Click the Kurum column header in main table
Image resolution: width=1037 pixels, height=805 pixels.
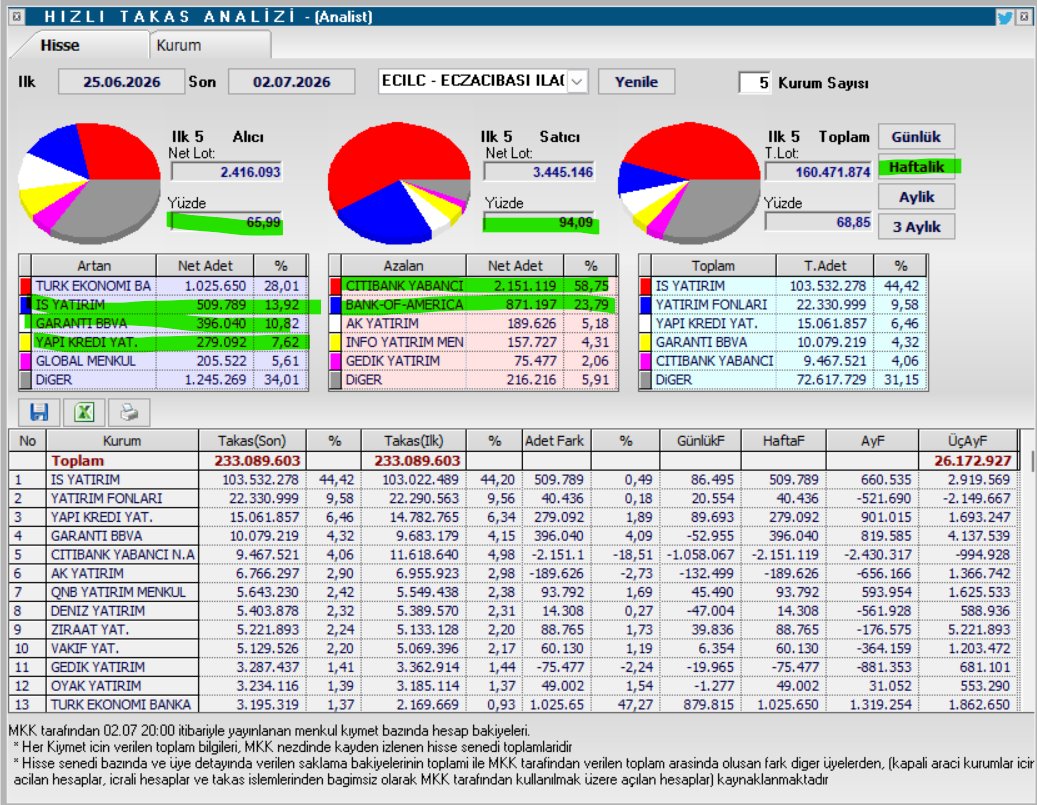(122, 441)
